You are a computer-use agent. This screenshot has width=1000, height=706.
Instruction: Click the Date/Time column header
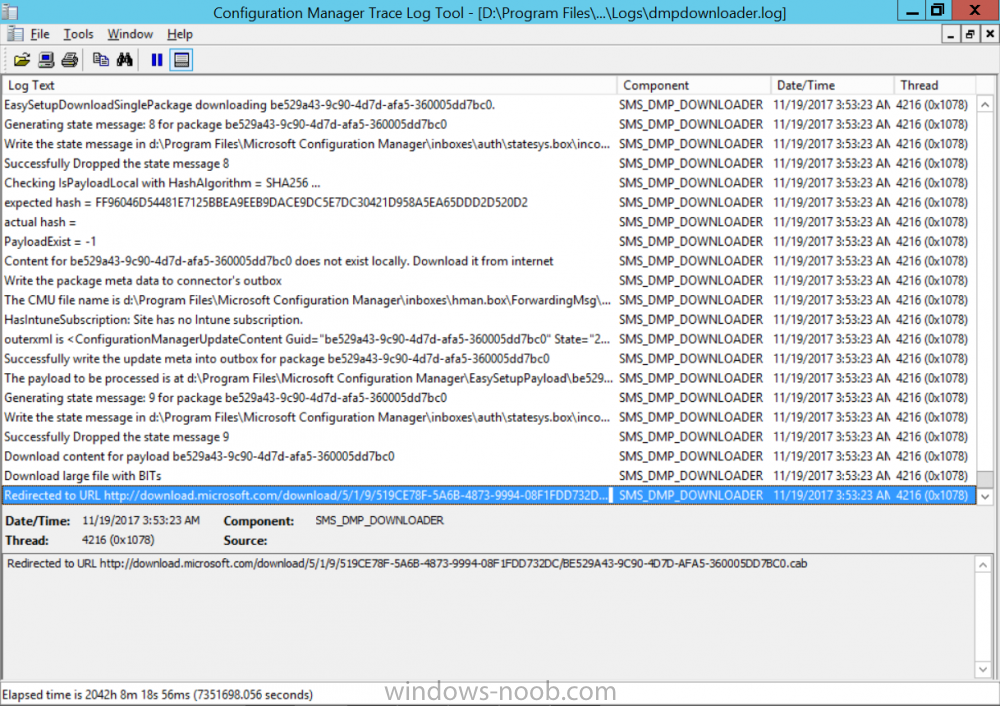pyautogui.click(x=832, y=85)
